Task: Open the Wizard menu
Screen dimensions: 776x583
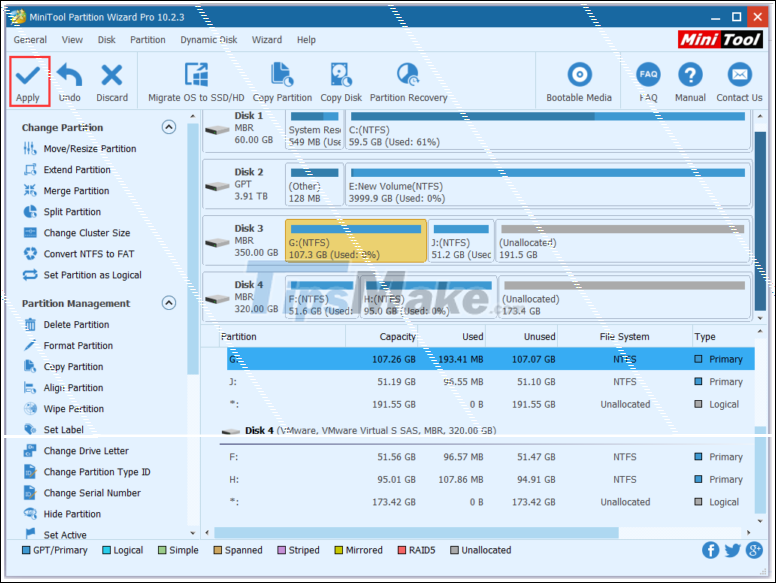Action: click(x=267, y=40)
